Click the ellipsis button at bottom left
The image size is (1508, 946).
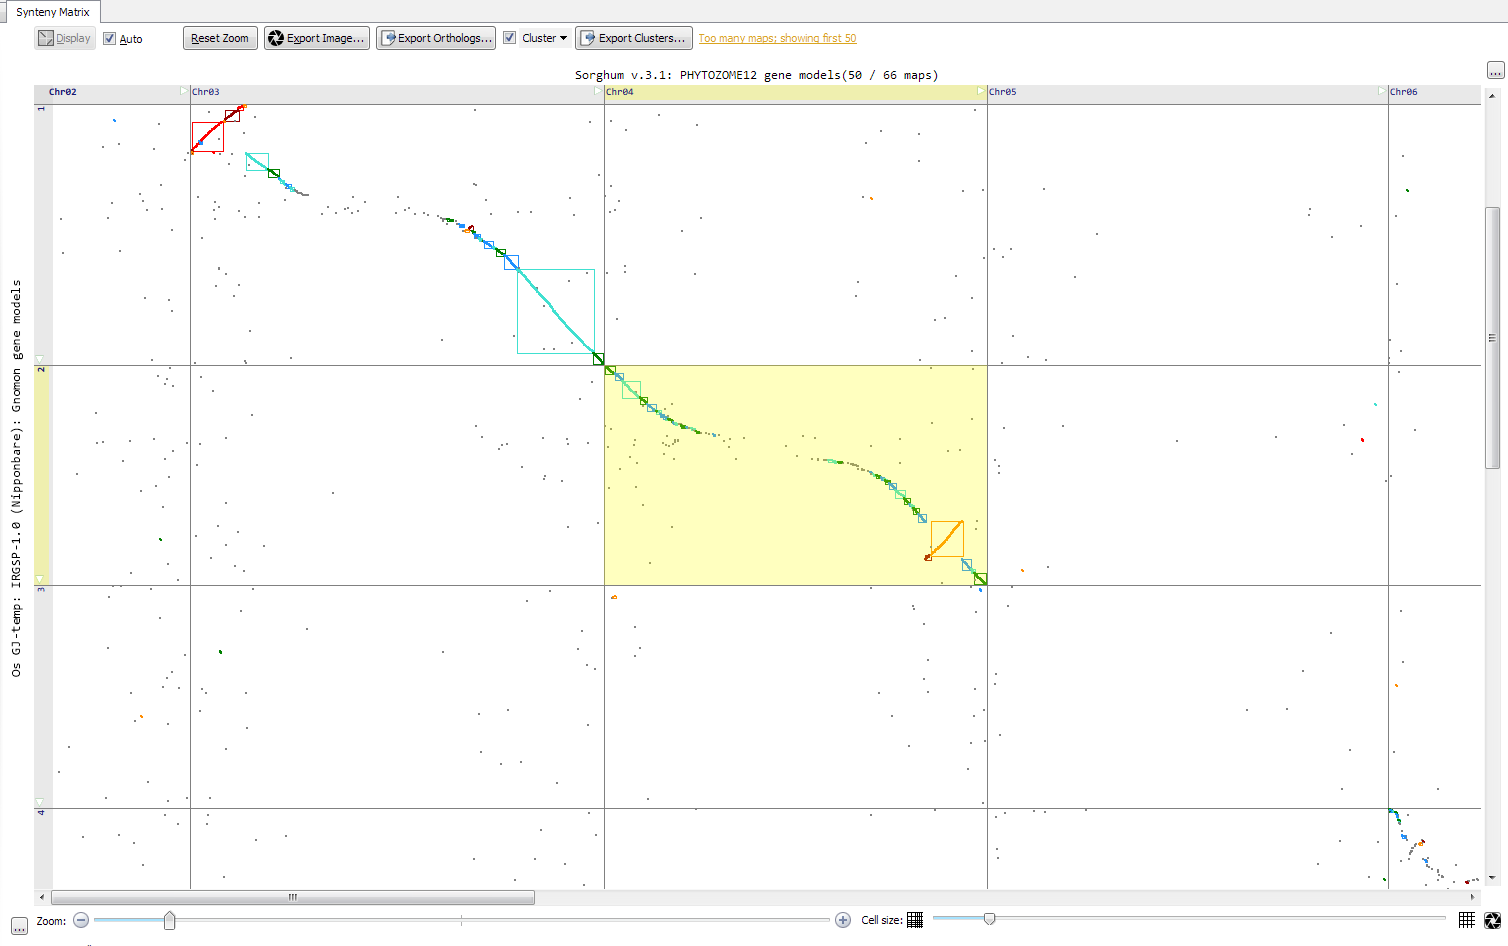click(x=19, y=926)
